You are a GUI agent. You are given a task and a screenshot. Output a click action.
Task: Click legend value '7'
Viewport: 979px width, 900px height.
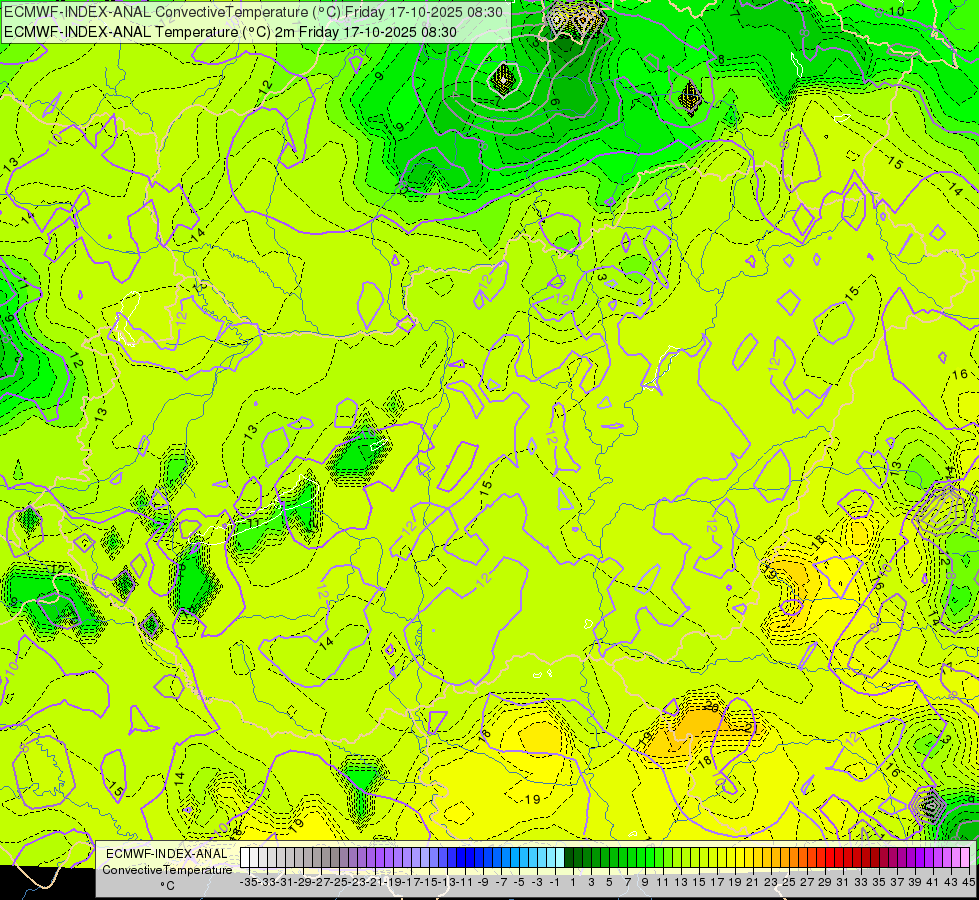pyautogui.click(x=627, y=883)
